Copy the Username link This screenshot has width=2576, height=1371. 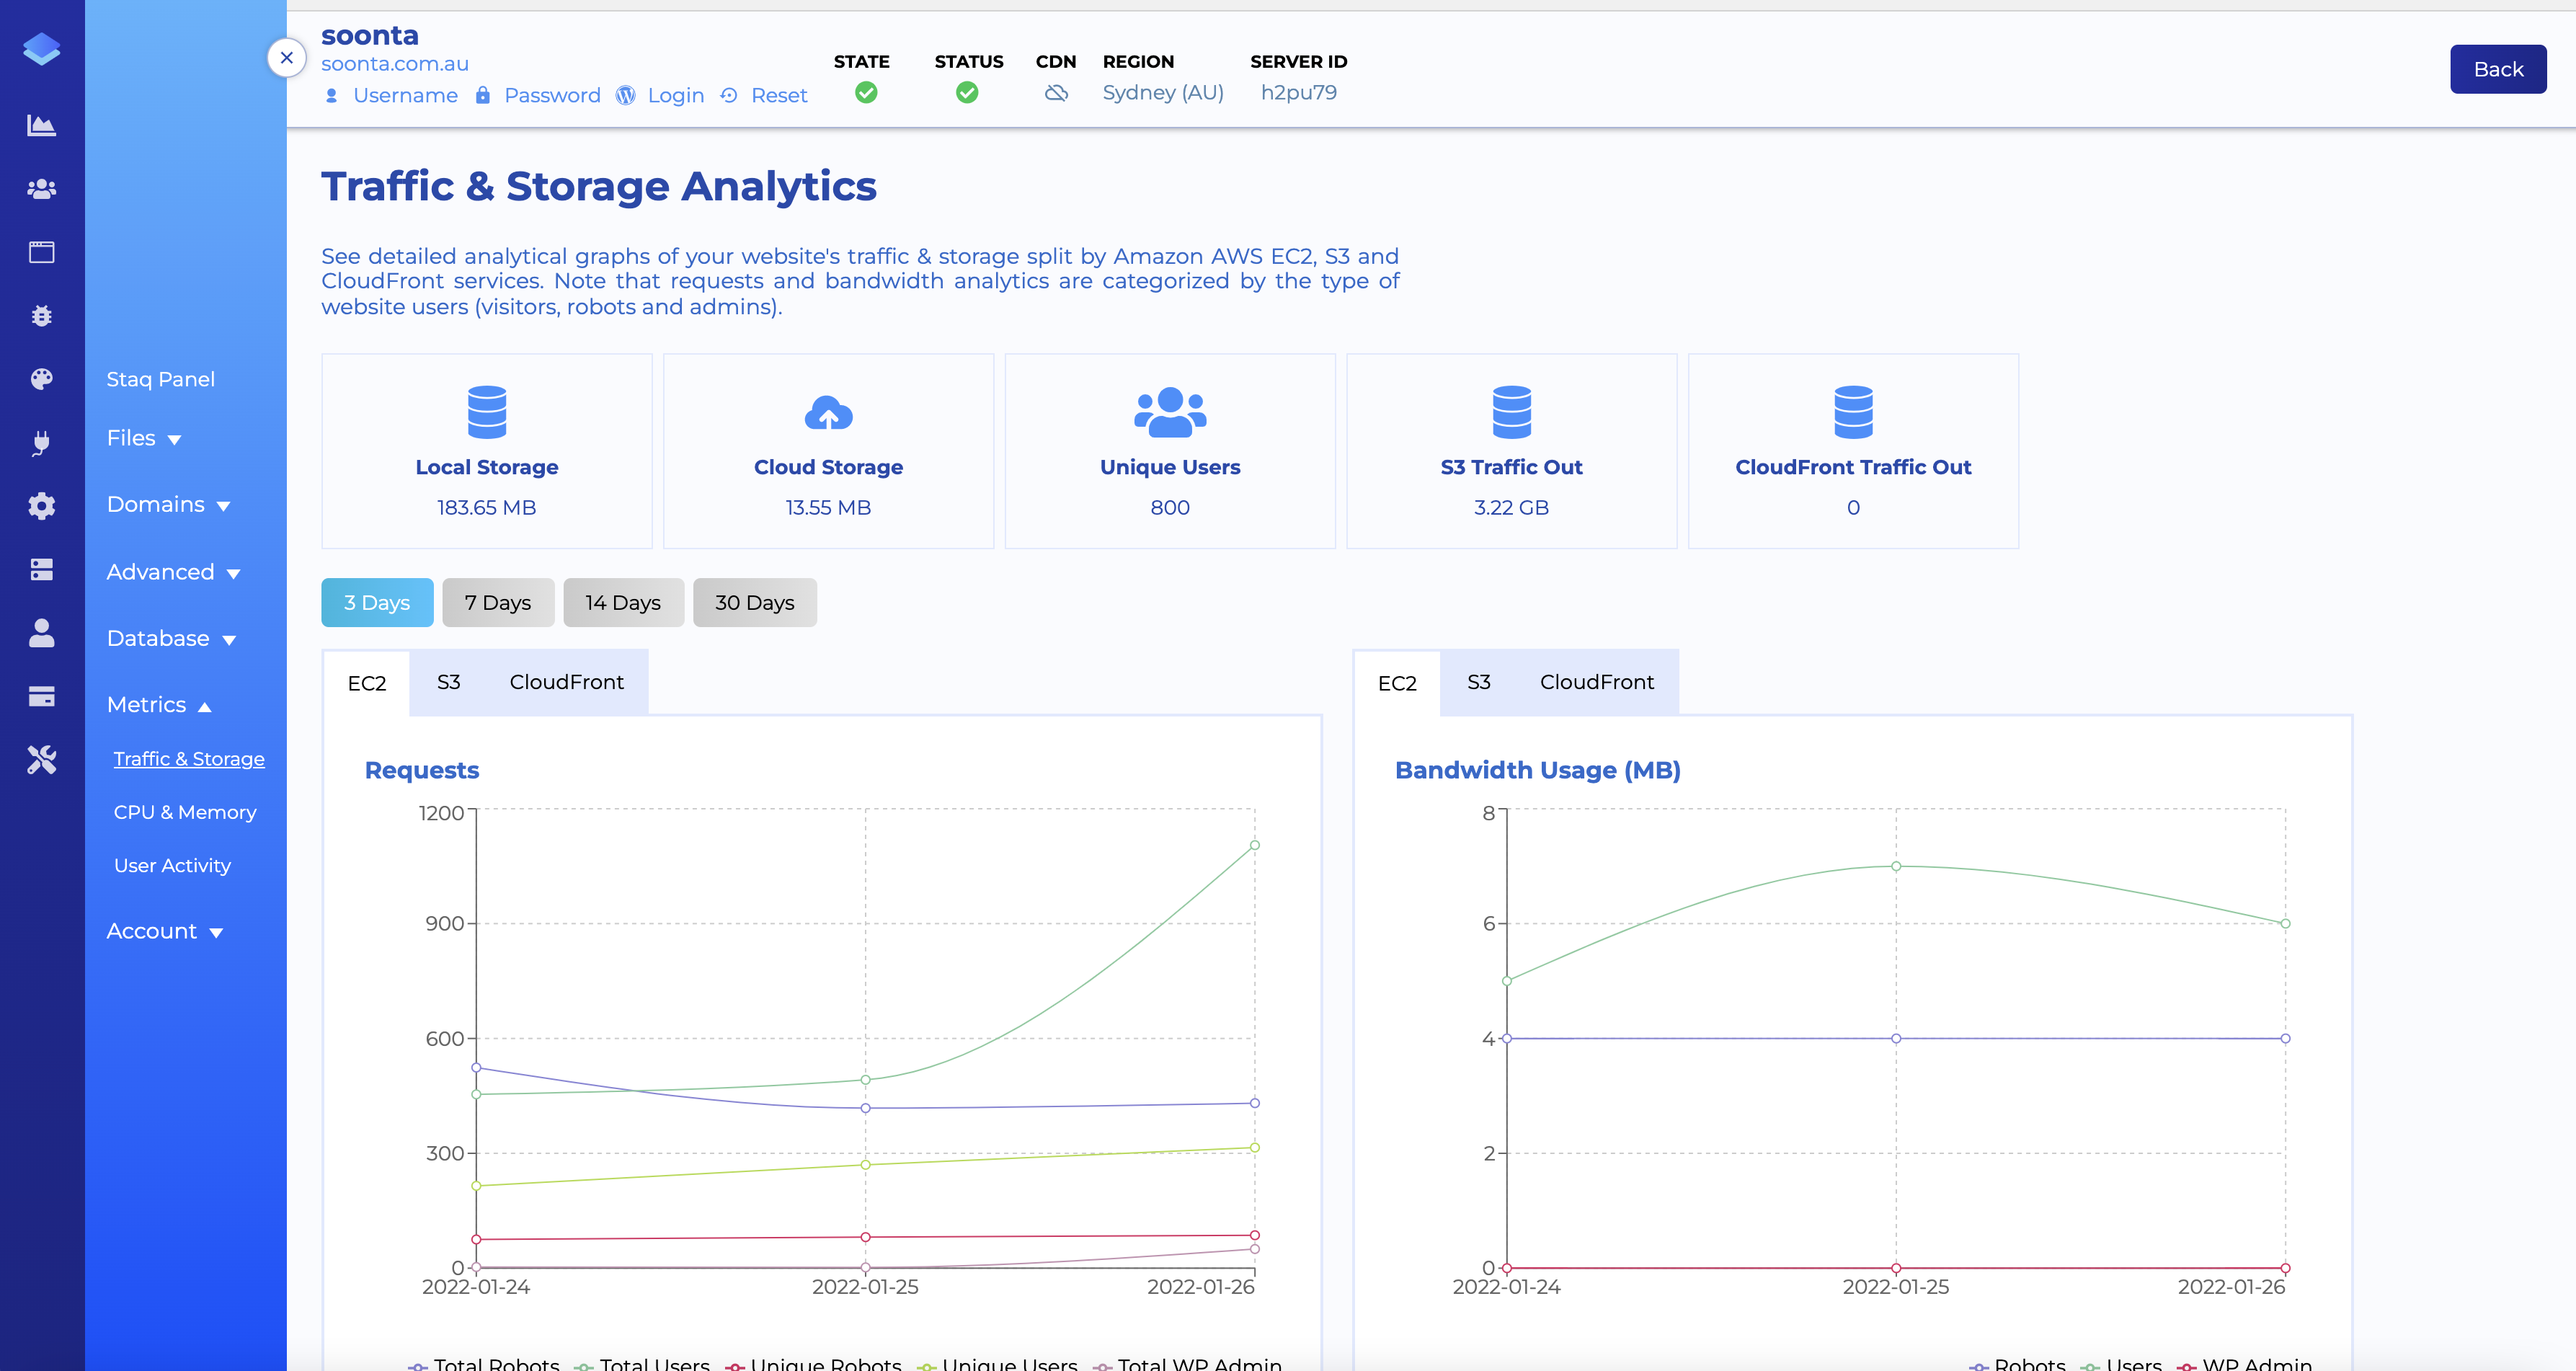[405, 95]
